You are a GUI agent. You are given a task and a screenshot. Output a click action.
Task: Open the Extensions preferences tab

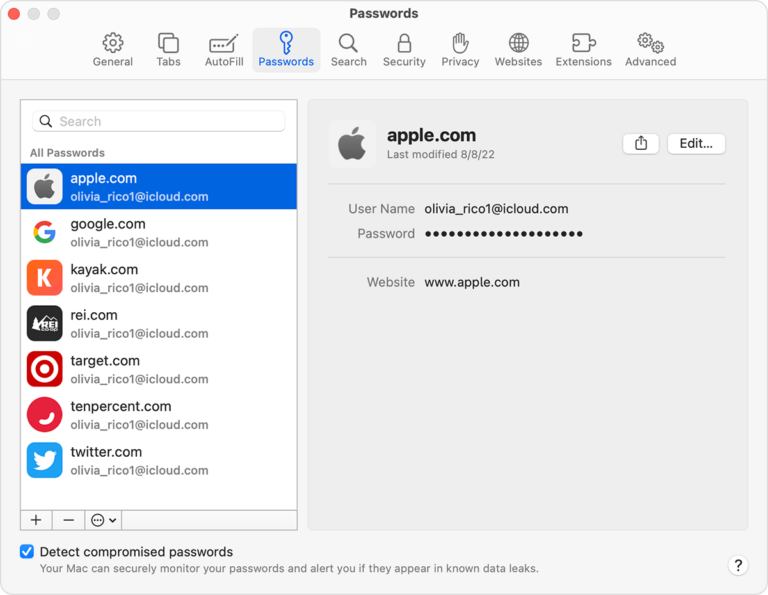coord(583,50)
